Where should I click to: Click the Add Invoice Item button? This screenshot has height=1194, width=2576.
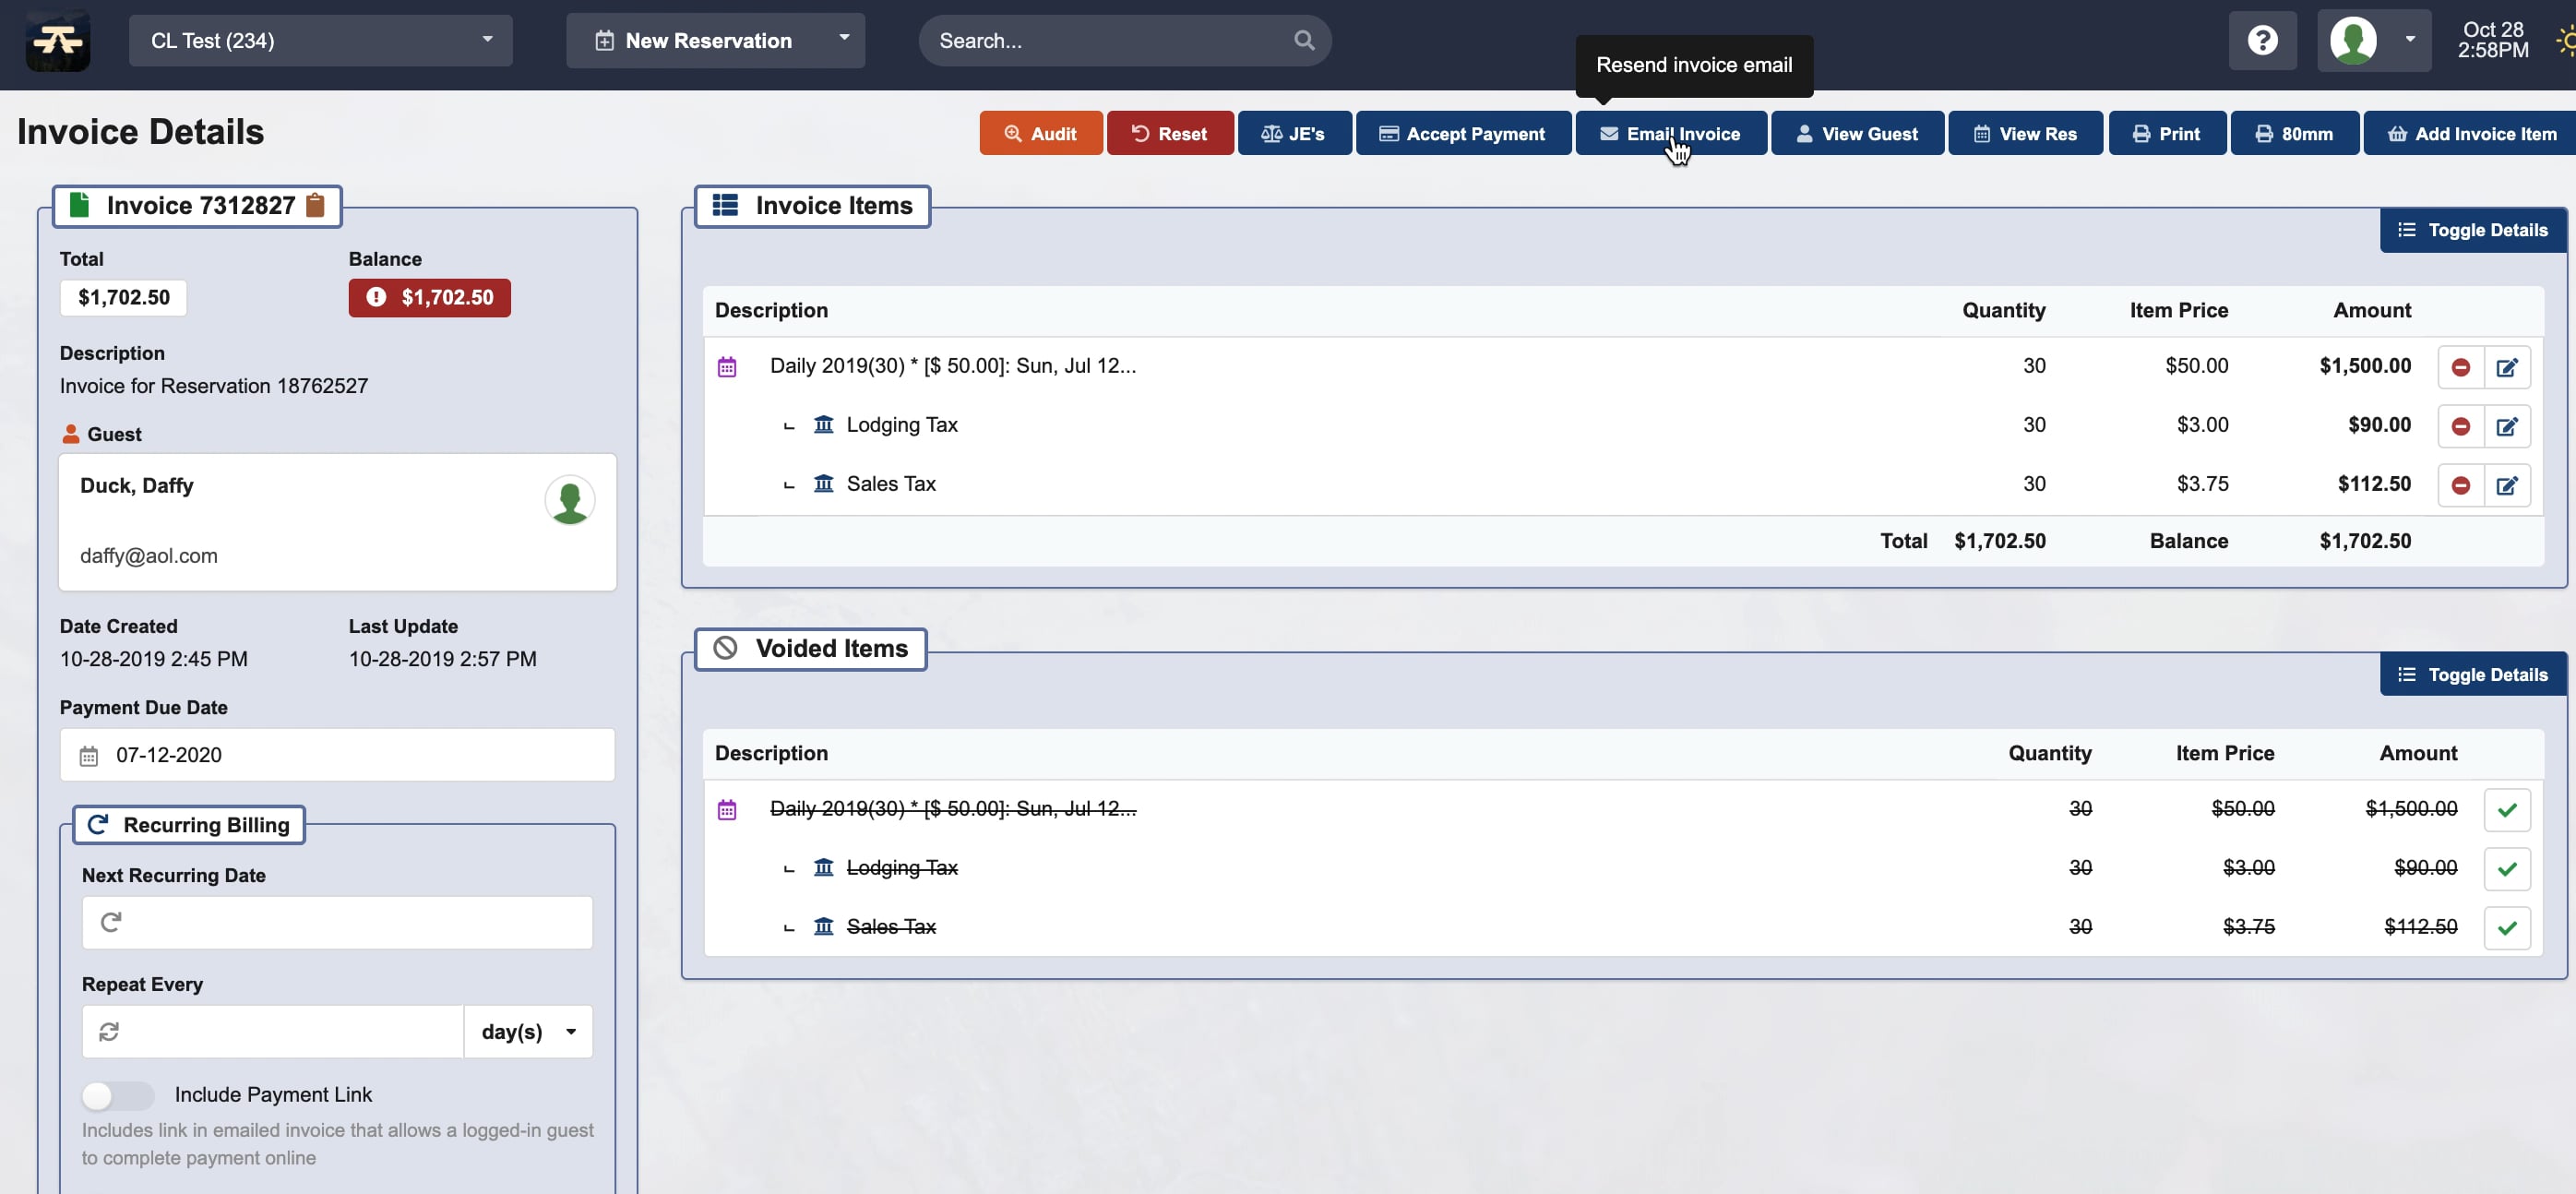[x=2471, y=134]
